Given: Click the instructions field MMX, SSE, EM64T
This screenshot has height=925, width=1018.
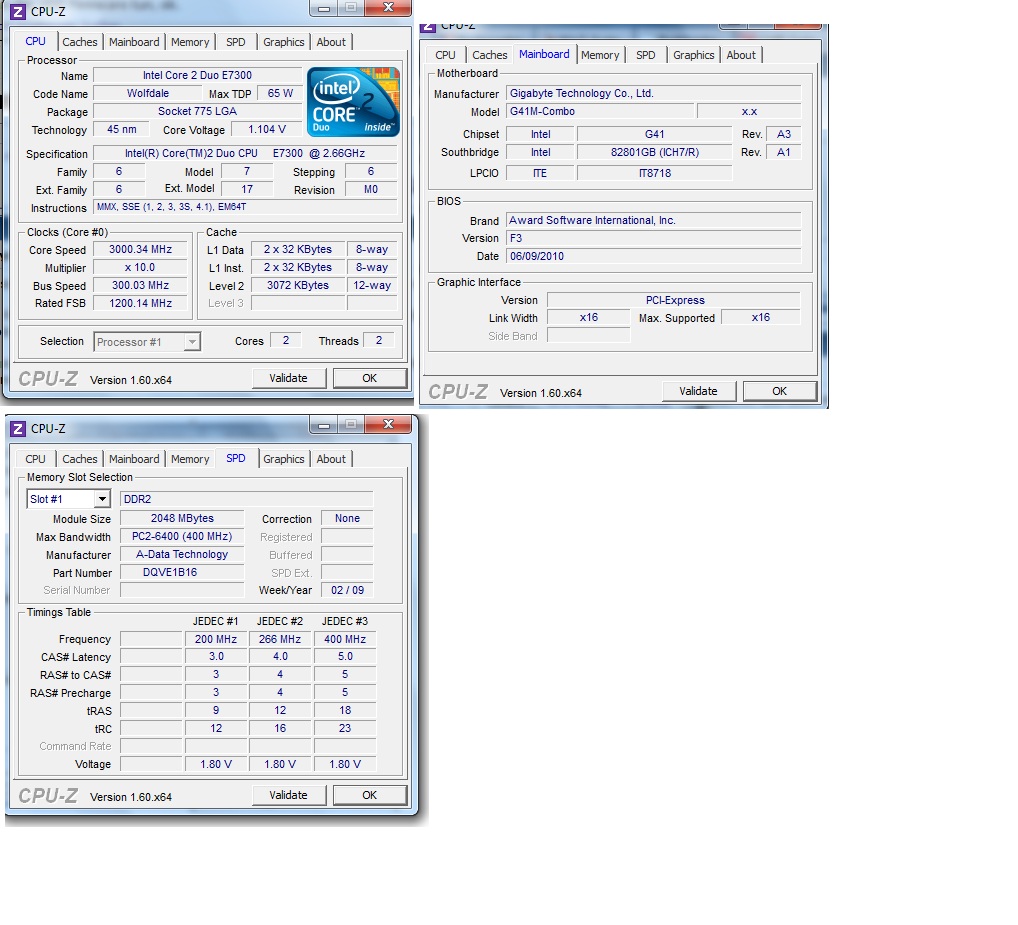Looking at the screenshot, I should [x=245, y=207].
